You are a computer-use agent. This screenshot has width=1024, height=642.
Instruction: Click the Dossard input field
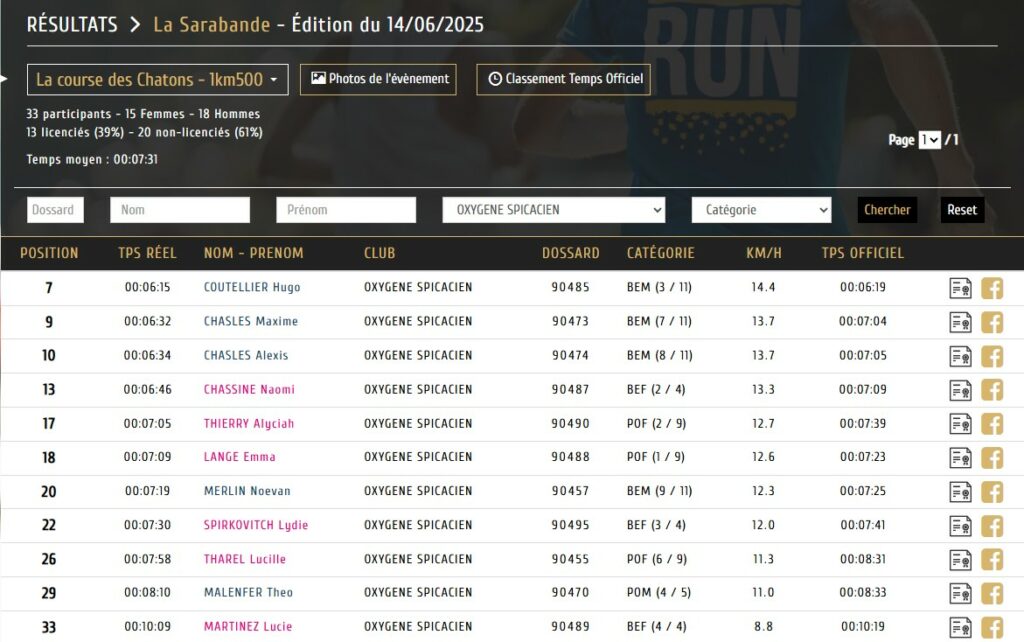click(55, 210)
